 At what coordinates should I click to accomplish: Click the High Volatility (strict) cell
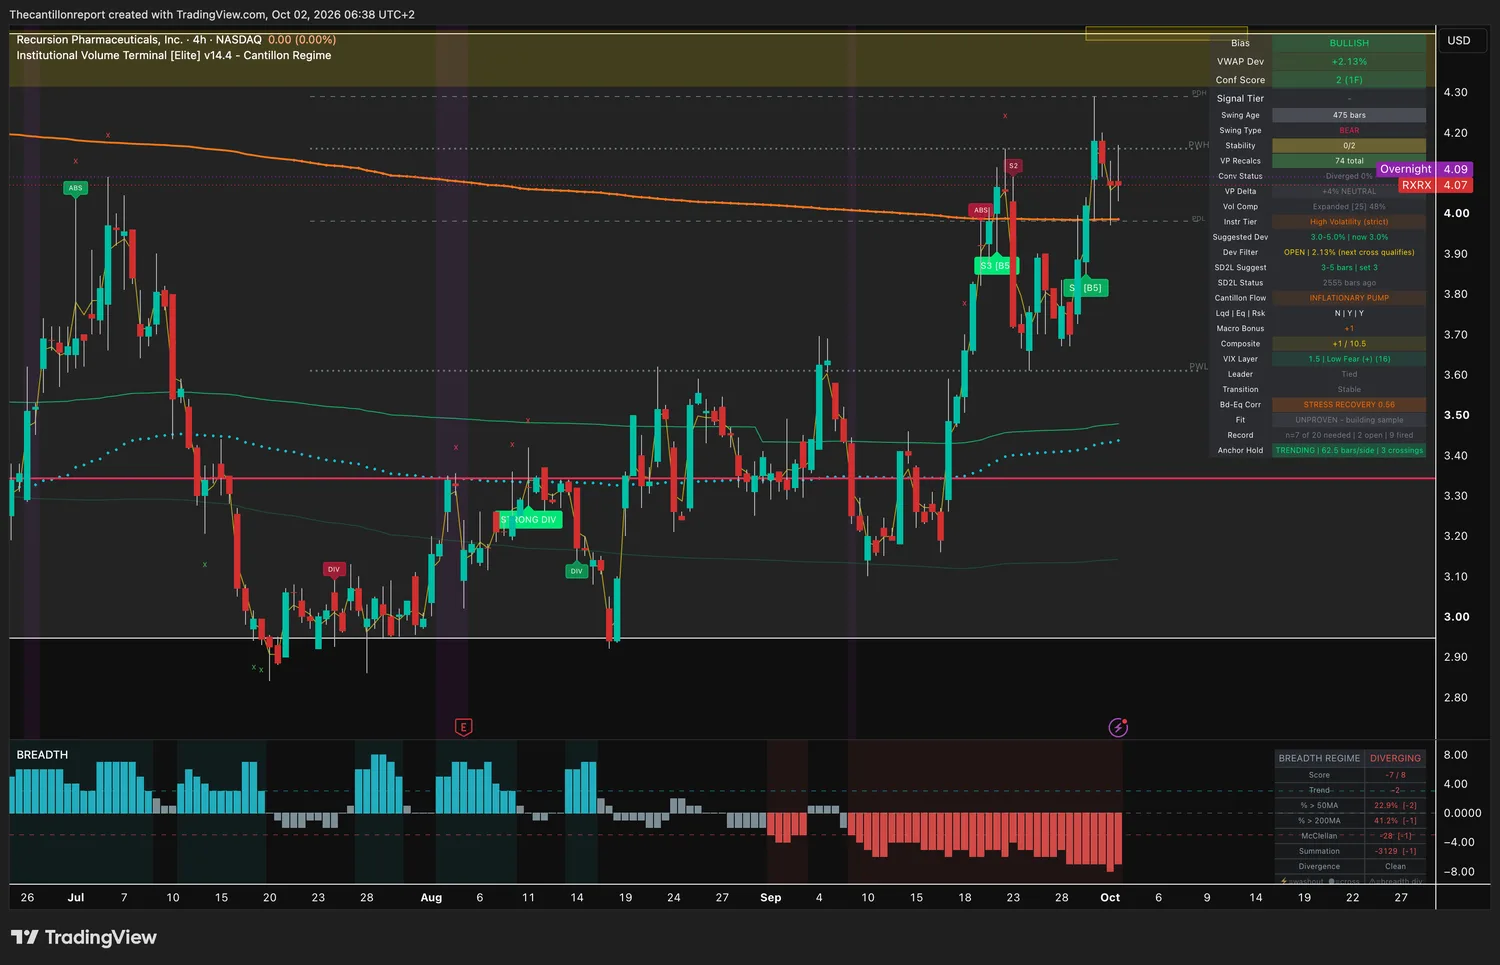[x=1349, y=222]
